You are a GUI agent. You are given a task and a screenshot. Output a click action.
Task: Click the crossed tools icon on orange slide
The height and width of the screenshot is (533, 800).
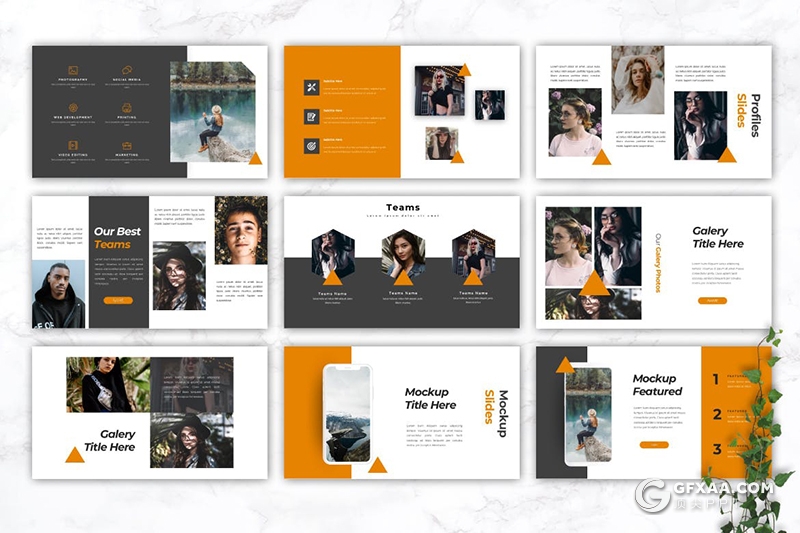point(312,87)
